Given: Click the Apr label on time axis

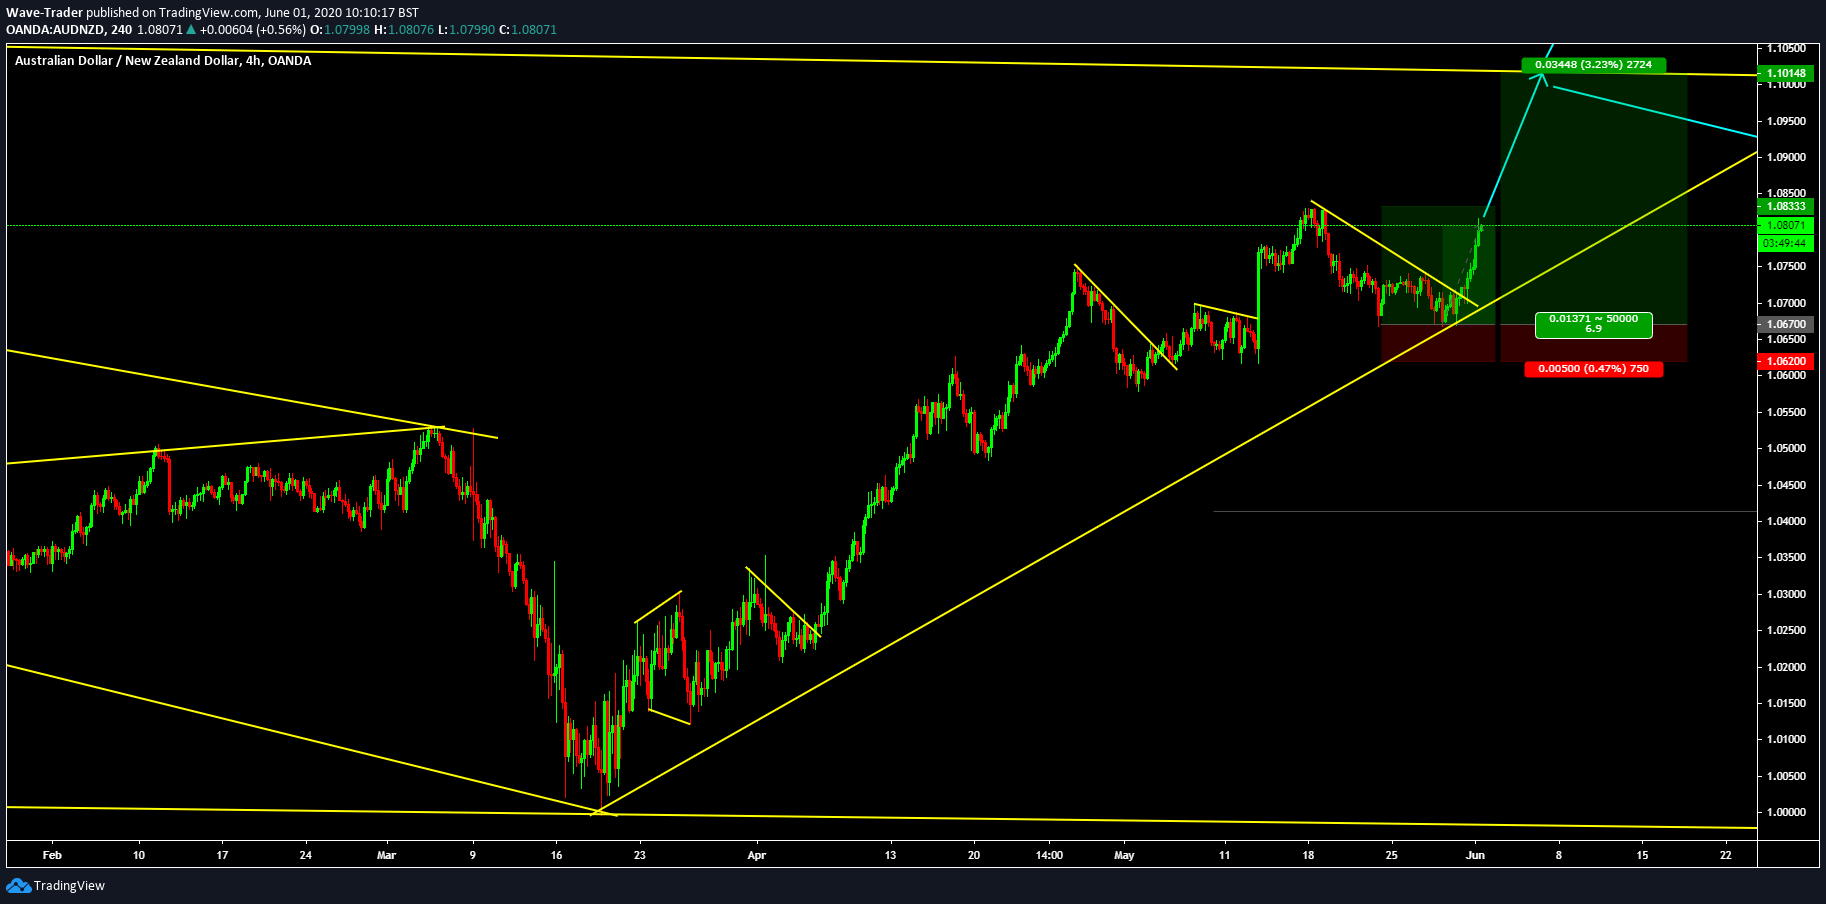Looking at the screenshot, I should 757,855.
